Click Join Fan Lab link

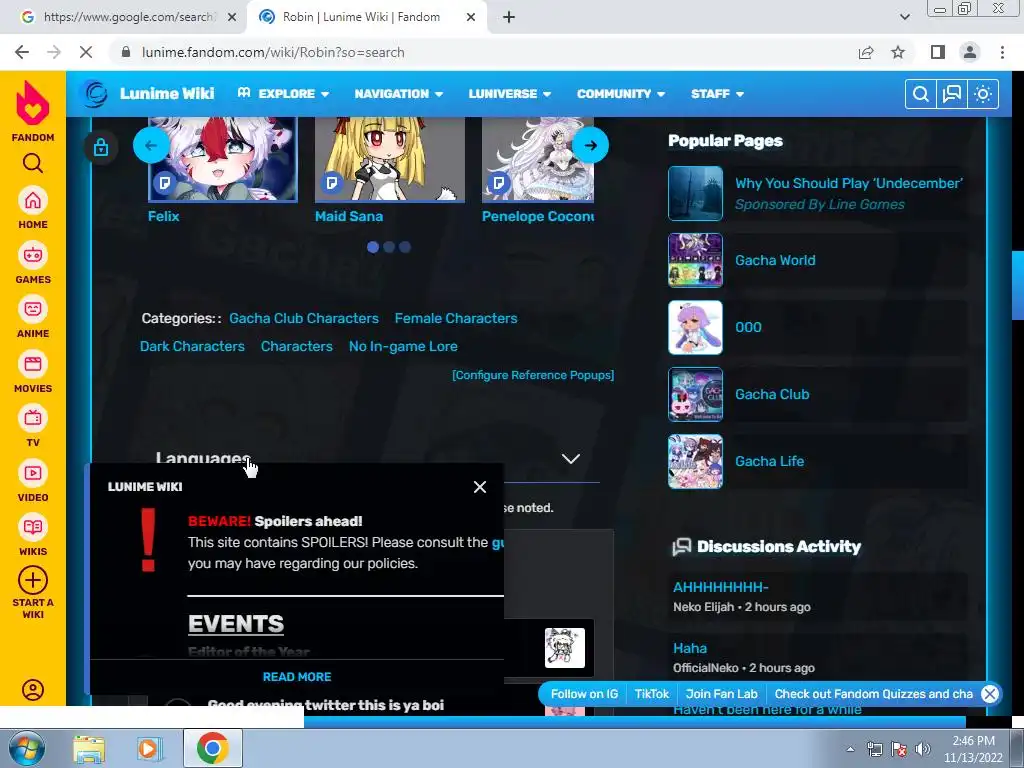(x=722, y=694)
